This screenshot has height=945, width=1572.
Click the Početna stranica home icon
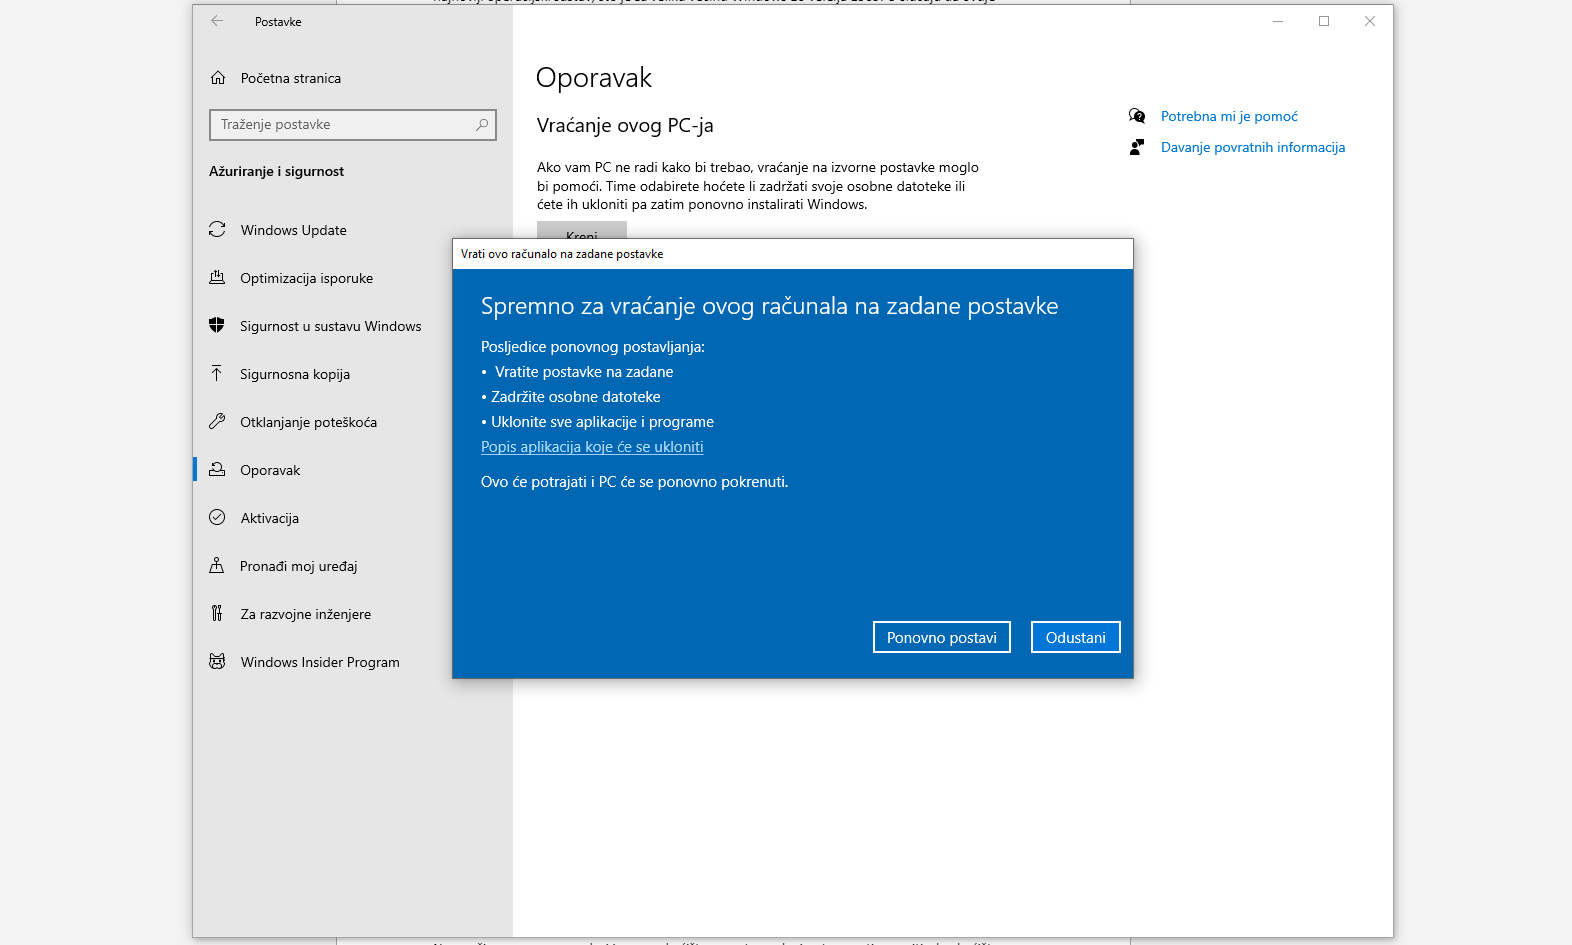click(218, 78)
